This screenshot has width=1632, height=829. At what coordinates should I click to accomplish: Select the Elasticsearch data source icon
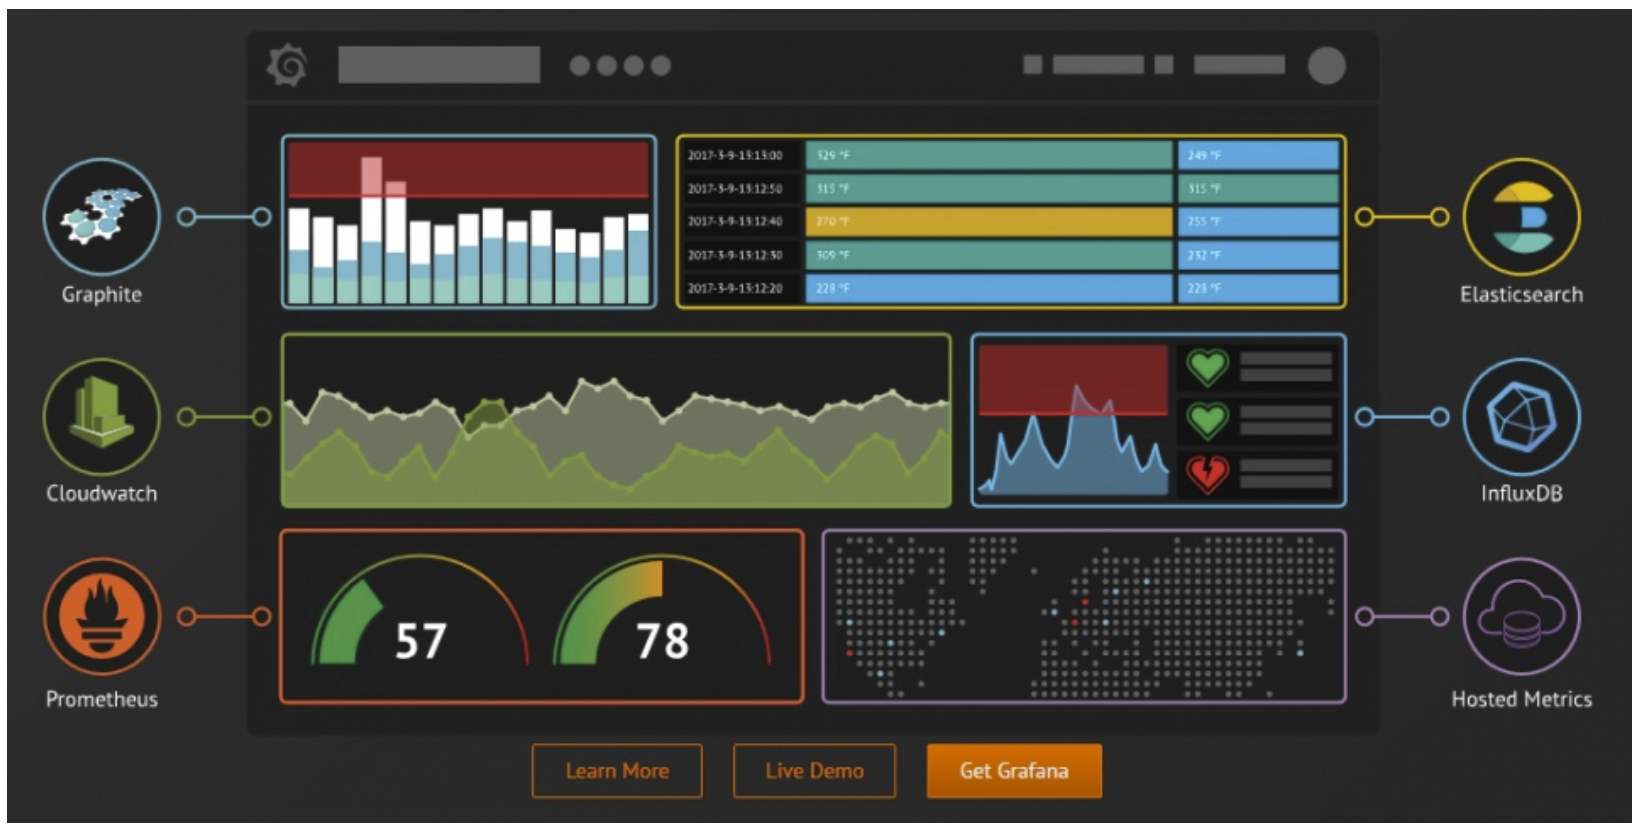(x=1521, y=216)
